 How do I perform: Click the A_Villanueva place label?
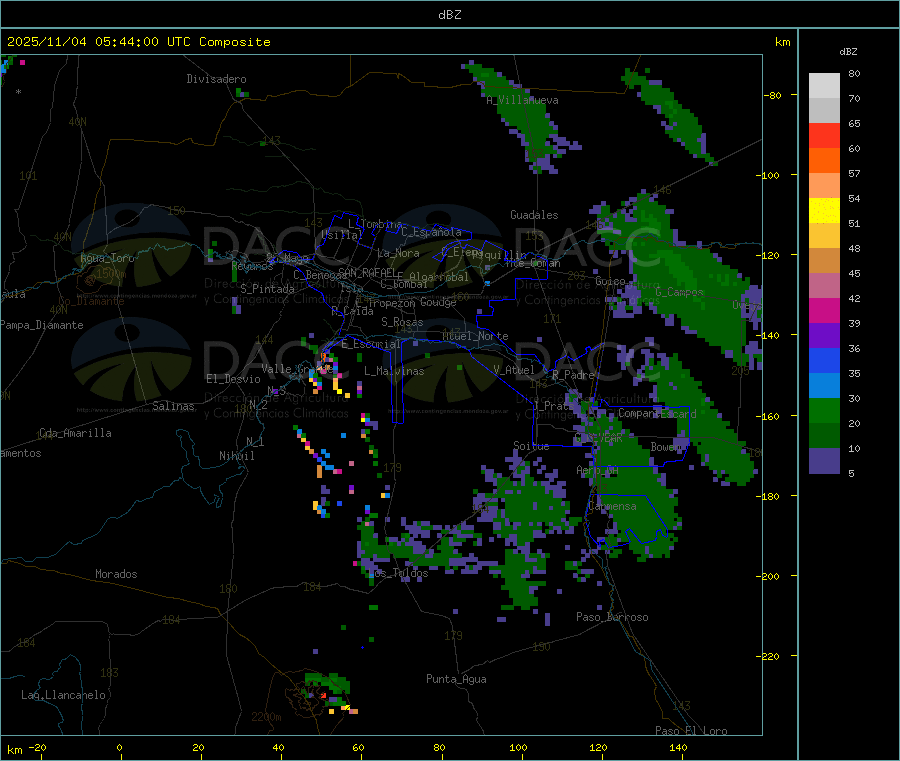(x=522, y=100)
